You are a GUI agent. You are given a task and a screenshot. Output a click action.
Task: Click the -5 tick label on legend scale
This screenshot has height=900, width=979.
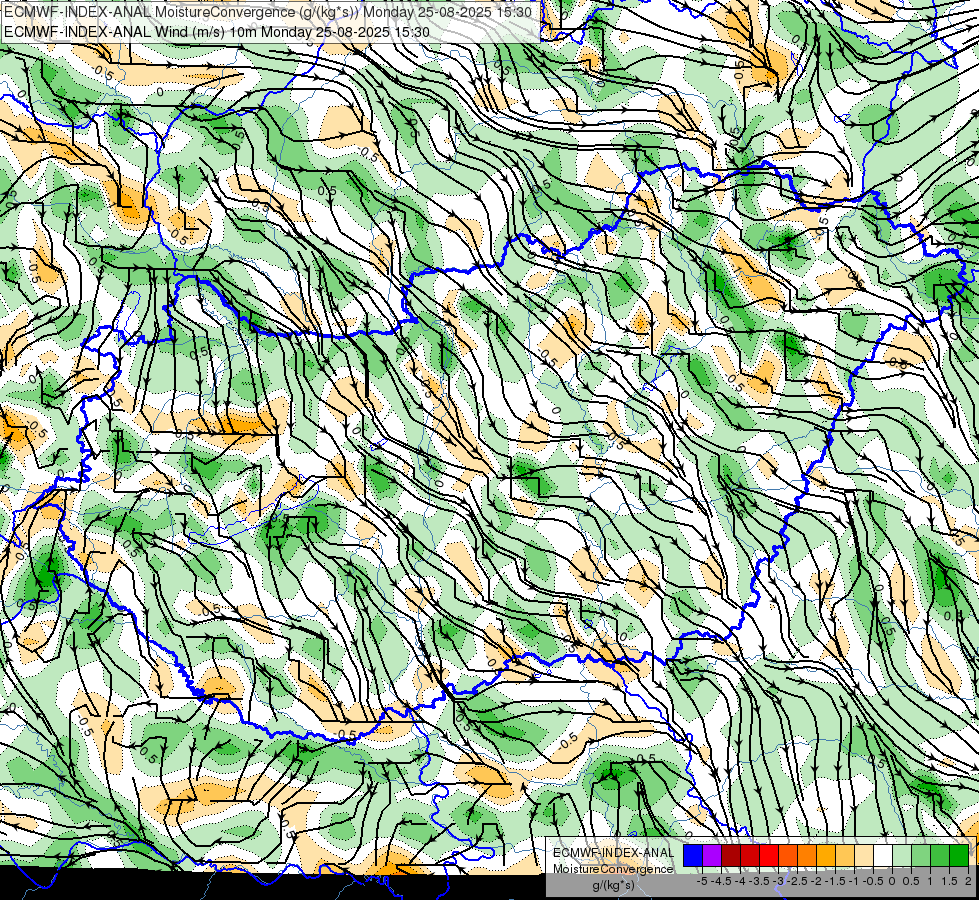[x=702, y=881]
